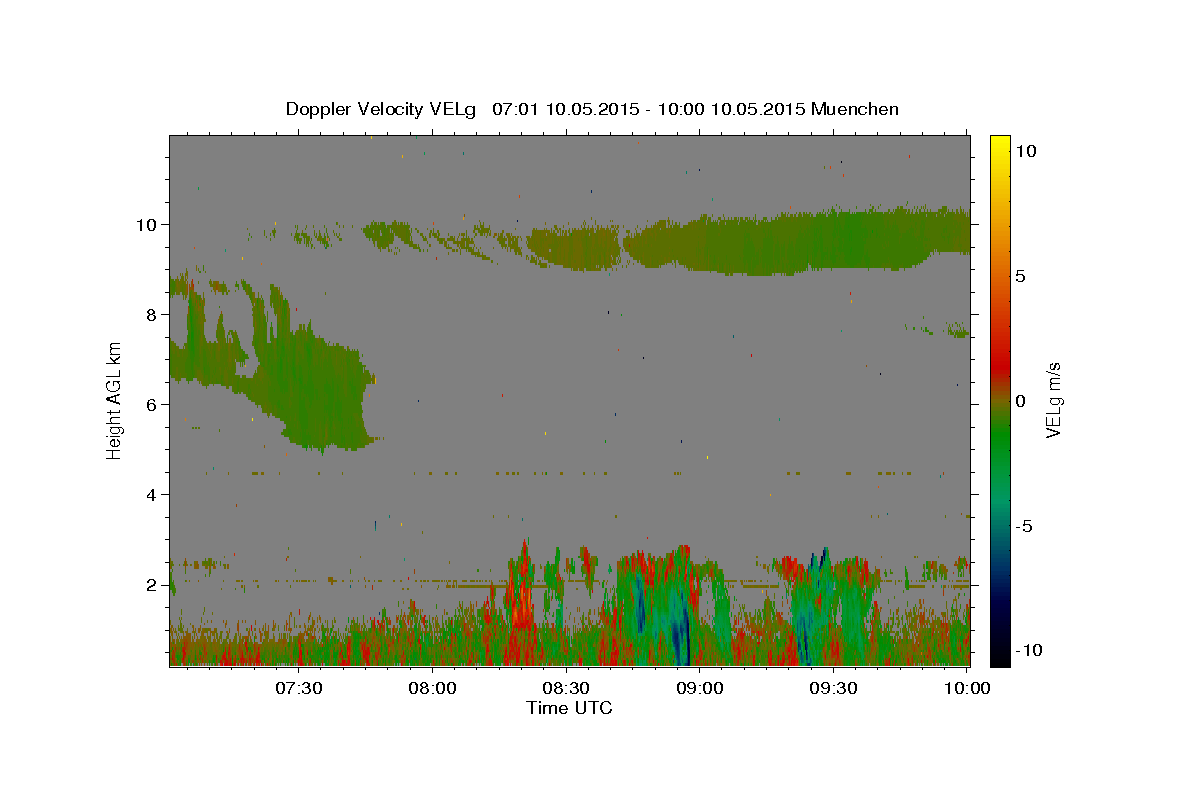This screenshot has height=800, width=1200.
Task: Click the '08:00' time axis label
Action: [433, 689]
